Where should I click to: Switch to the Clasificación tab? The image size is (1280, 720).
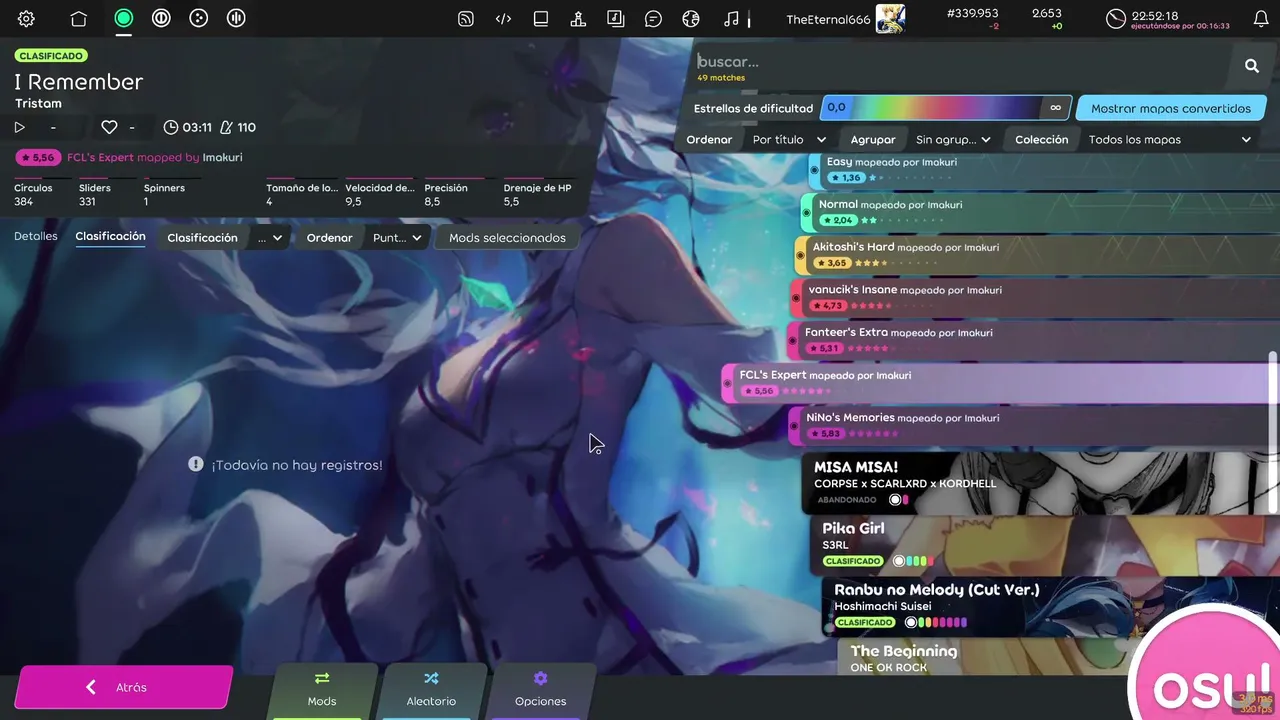click(111, 237)
